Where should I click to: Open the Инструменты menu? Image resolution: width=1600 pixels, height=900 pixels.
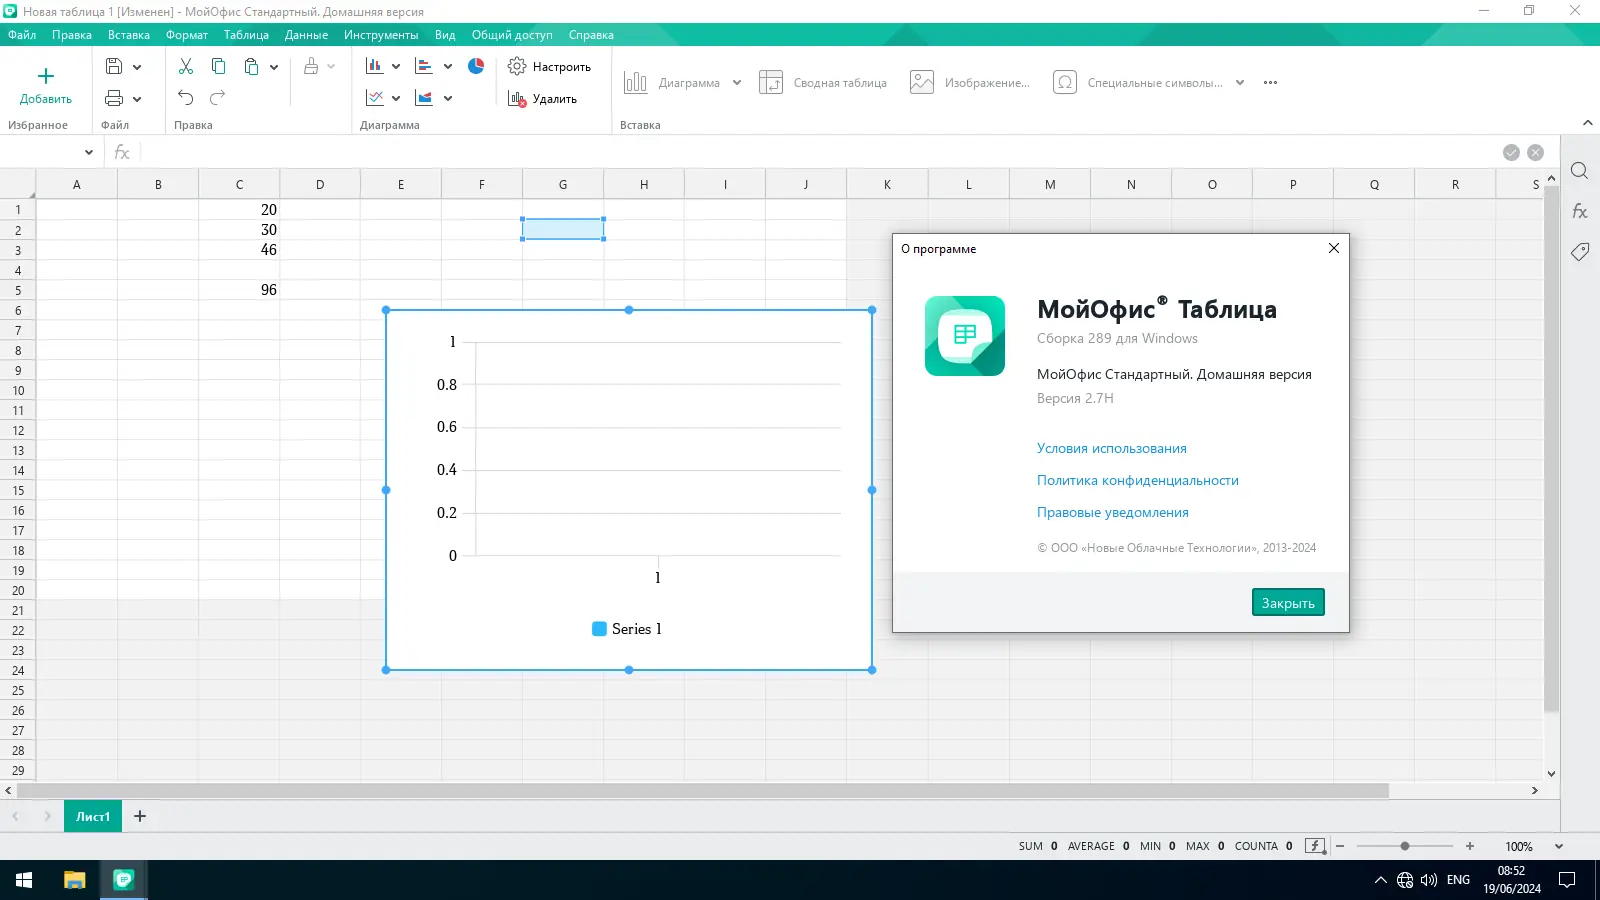(x=381, y=35)
